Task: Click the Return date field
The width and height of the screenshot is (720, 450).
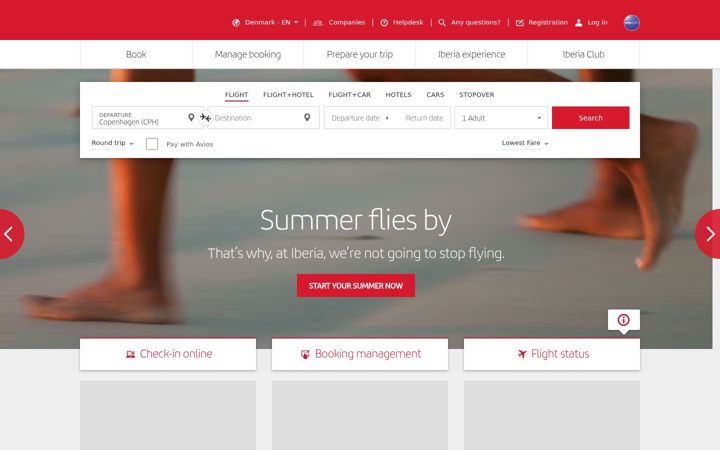Action: tap(424, 118)
